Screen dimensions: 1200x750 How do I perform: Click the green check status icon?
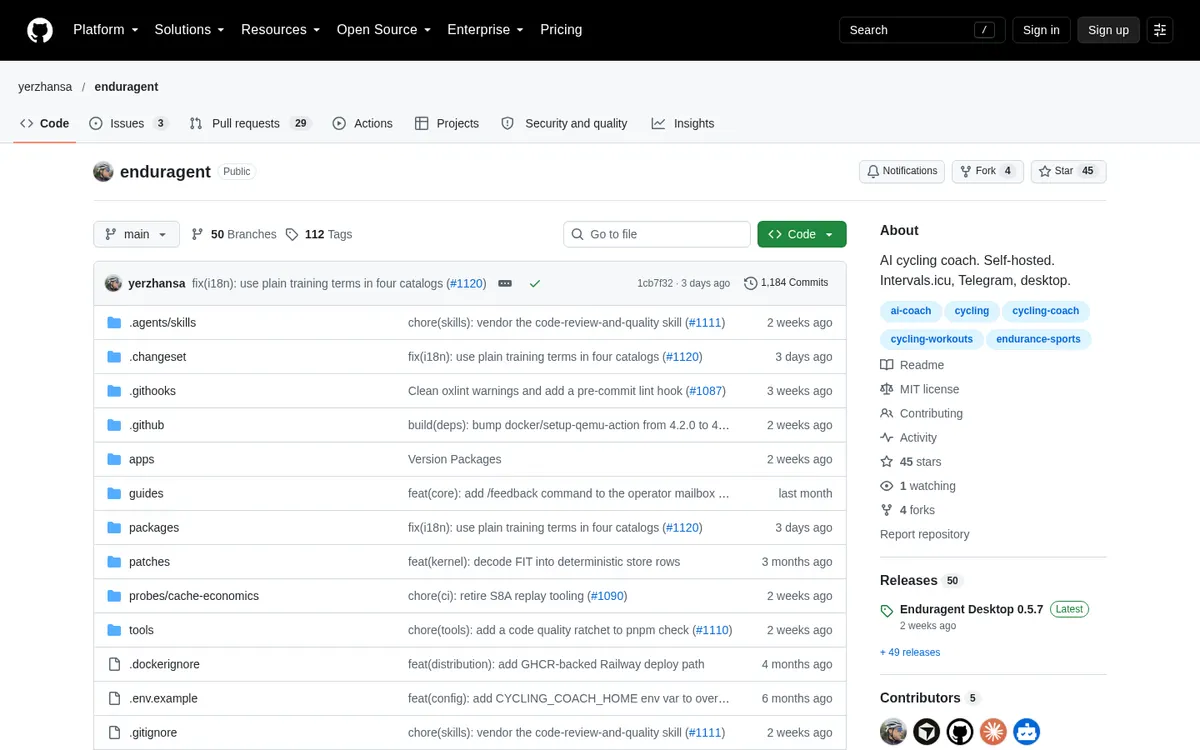(x=535, y=283)
